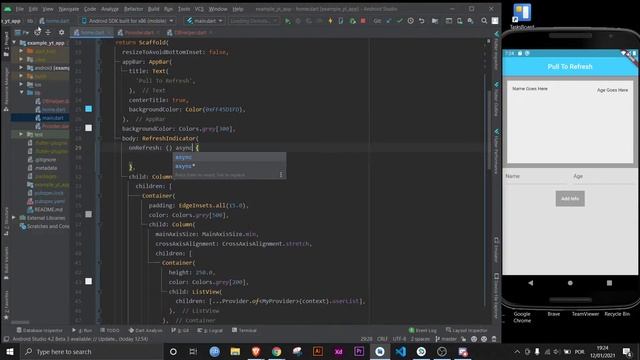Expand the test folder arrow
The image size is (640, 360).
21,134
